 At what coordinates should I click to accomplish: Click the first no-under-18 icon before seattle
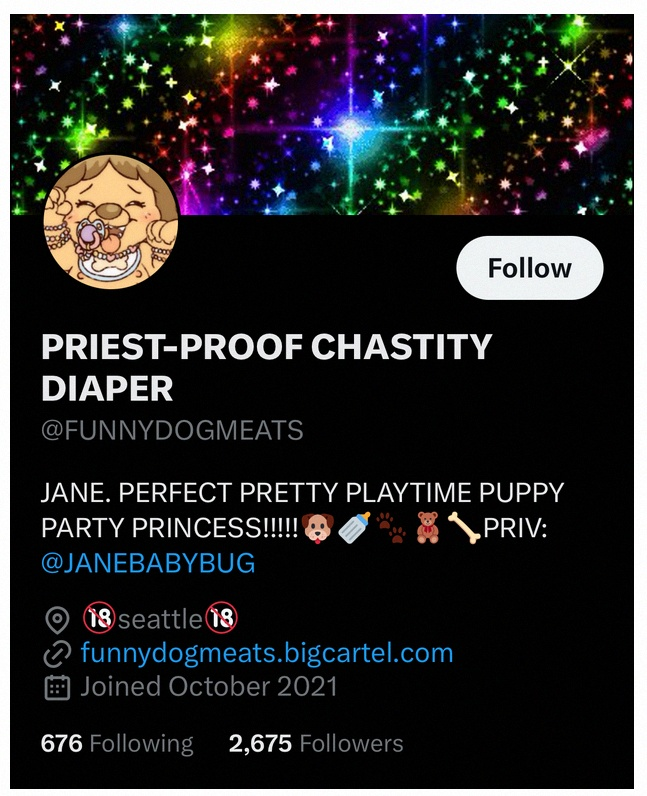100,618
